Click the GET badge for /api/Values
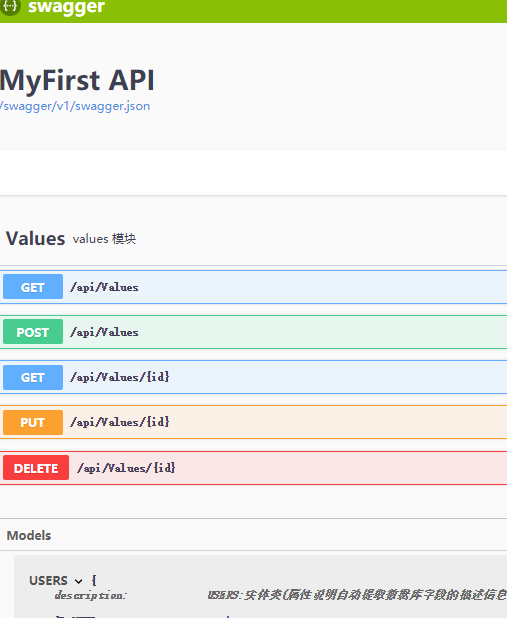 coord(33,287)
